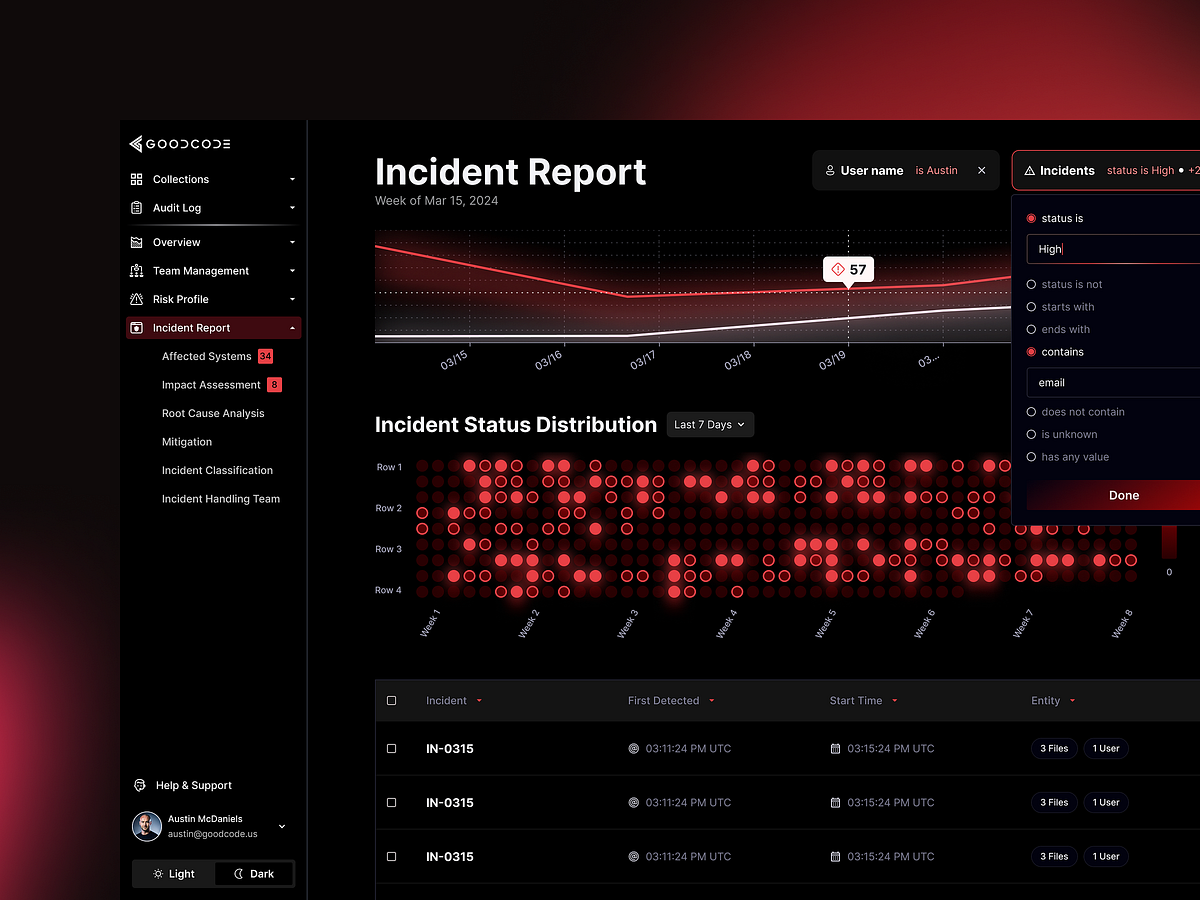The width and height of the screenshot is (1200, 900).
Task: Click Austin McDaniels profile avatar
Action: point(147,826)
